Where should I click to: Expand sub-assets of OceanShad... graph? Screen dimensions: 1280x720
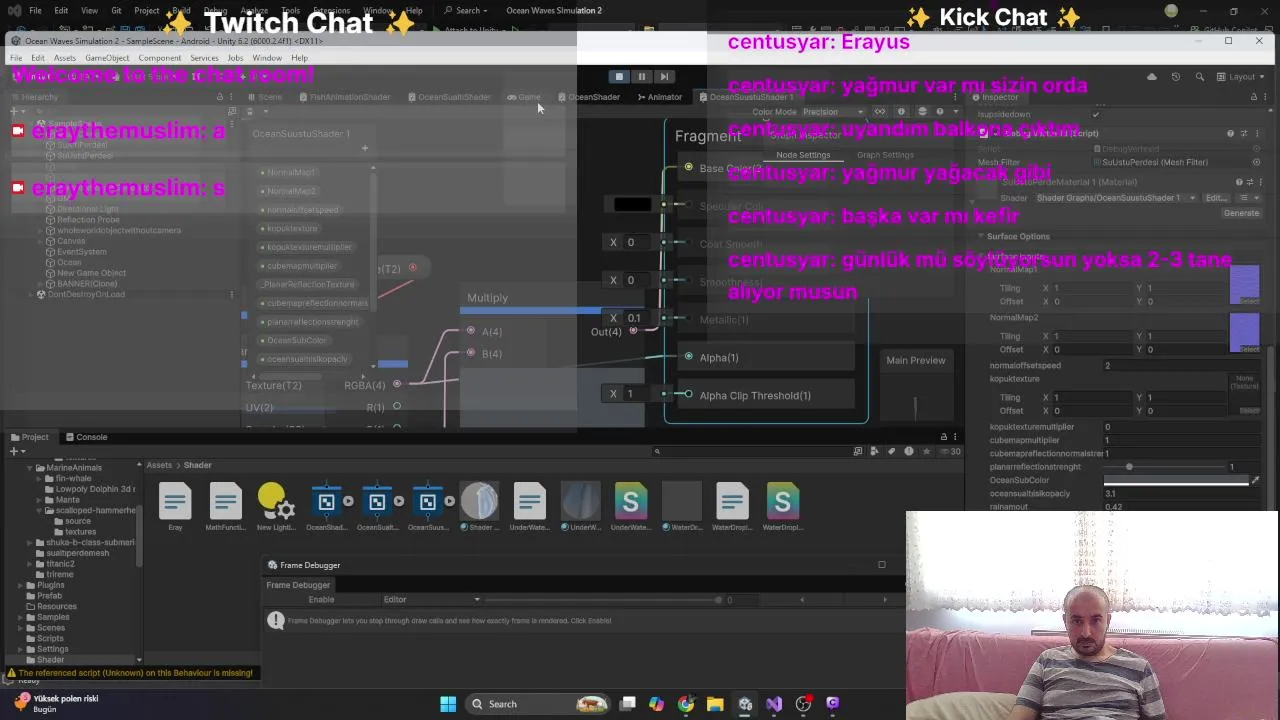(348, 501)
